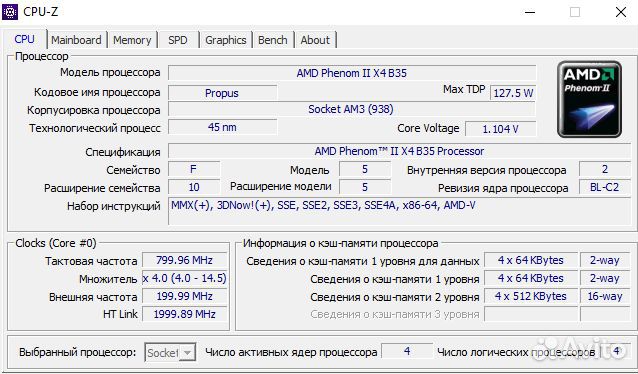This screenshot has width=638, height=374.
Task: Click the core revision value BL-C2
Action: click(605, 187)
